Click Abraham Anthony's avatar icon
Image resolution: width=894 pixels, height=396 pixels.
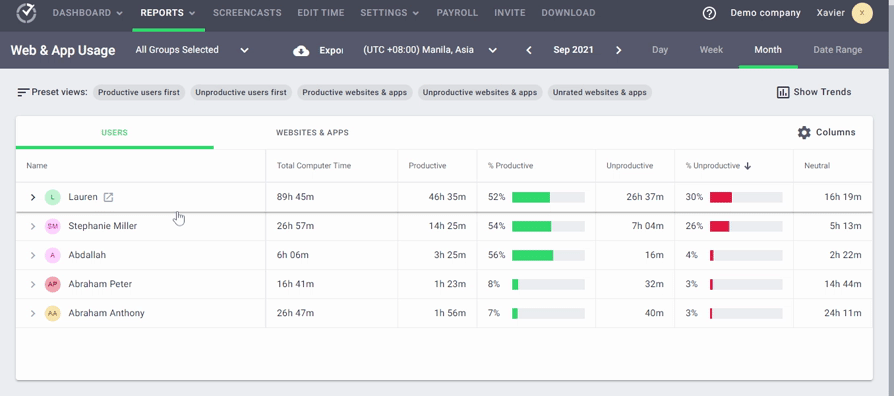point(52,313)
